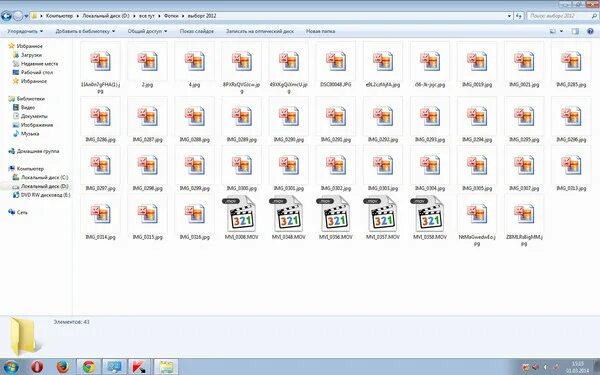Select the 4.jpg file icon
The width and height of the screenshot is (600, 375).
pyautogui.click(x=194, y=61)
